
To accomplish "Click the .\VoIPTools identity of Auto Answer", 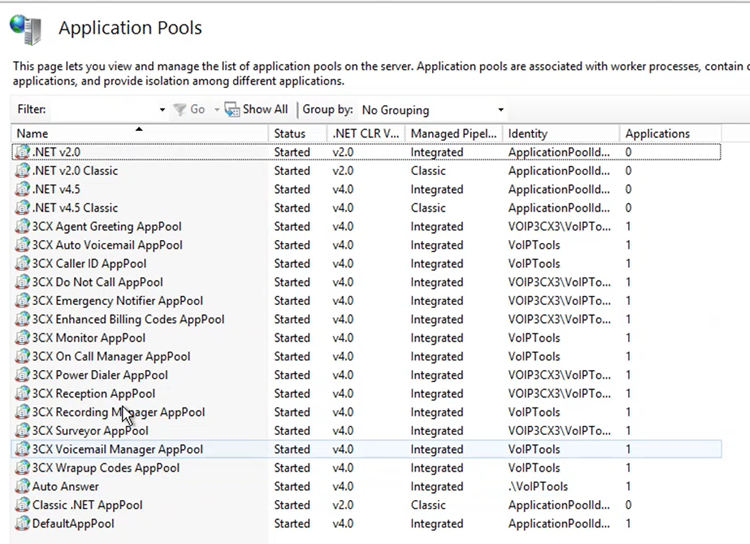I will point(538,487).
